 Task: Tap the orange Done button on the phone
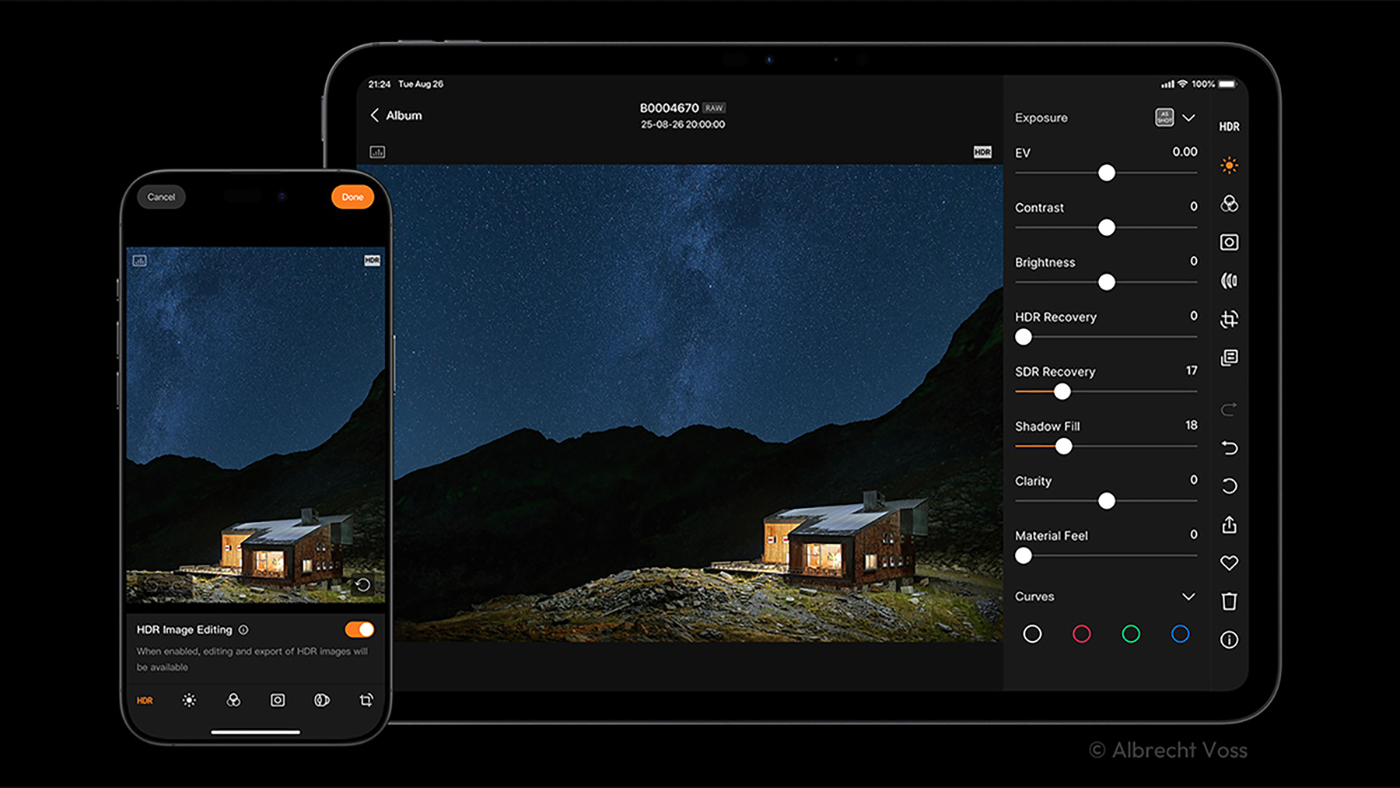coord(353,197)
